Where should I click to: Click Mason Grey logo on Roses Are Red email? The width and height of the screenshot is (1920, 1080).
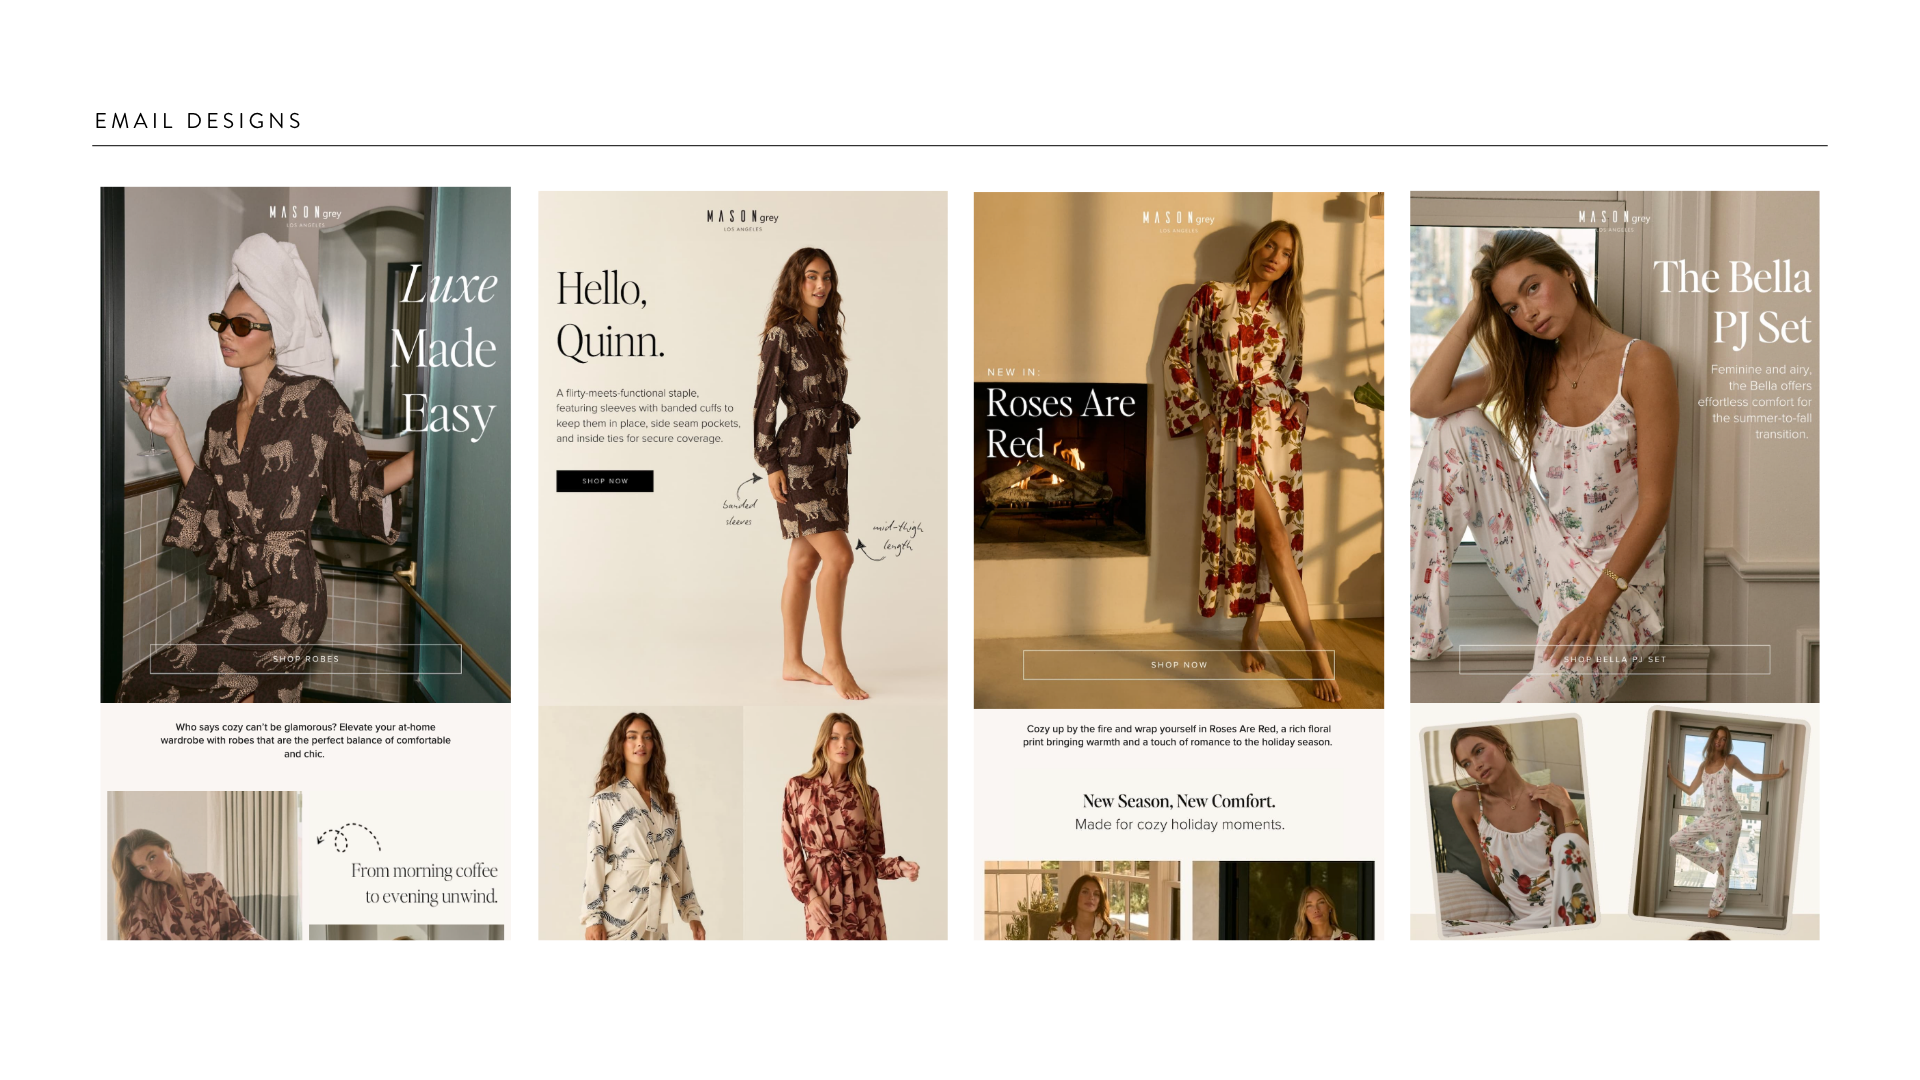(1178, 220)
